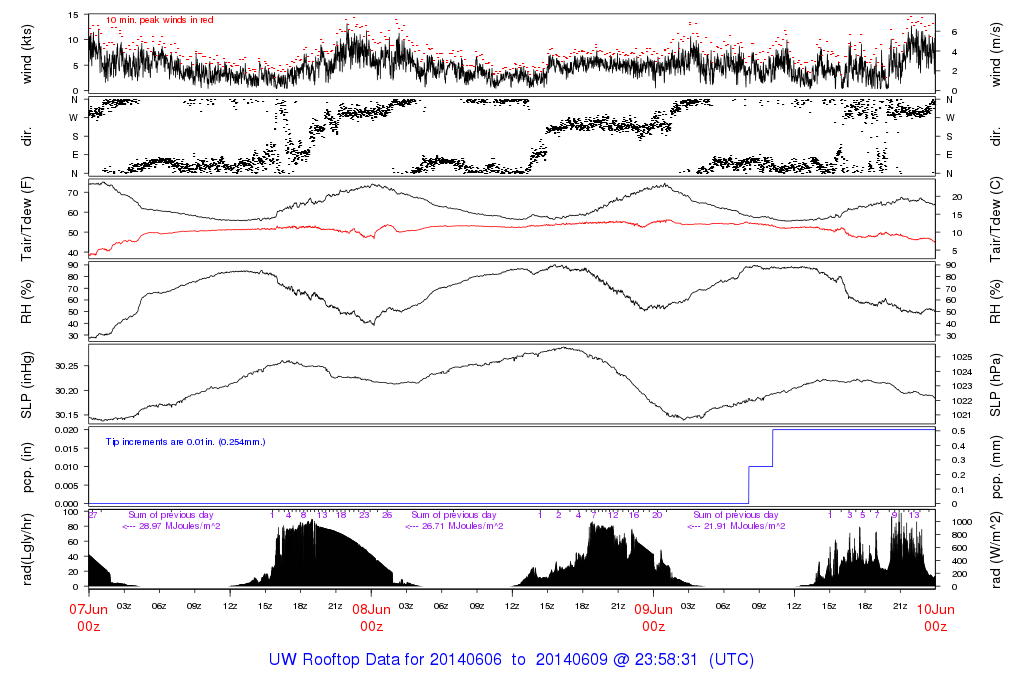Select the 'wind (kts)' left axis label

(28, 52)
